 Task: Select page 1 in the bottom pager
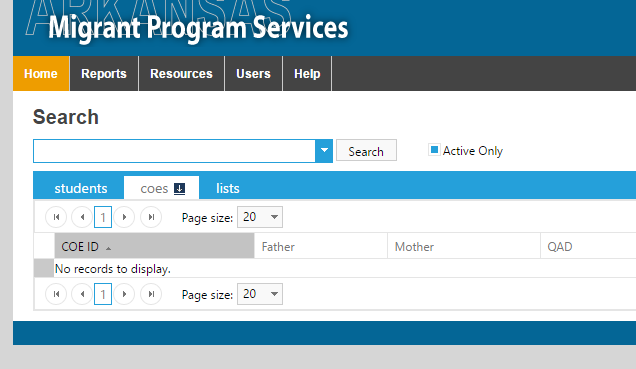tap(103, 294)
